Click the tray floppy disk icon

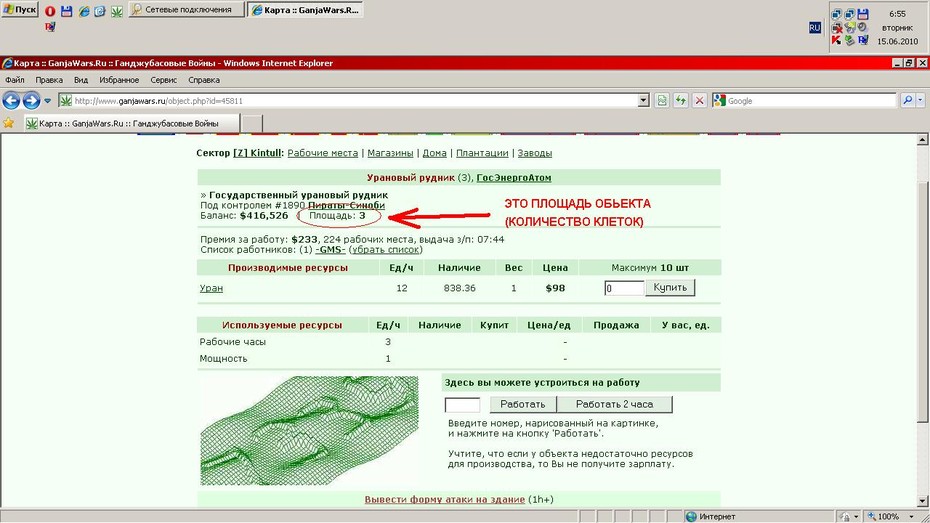[x=863, y=14]
